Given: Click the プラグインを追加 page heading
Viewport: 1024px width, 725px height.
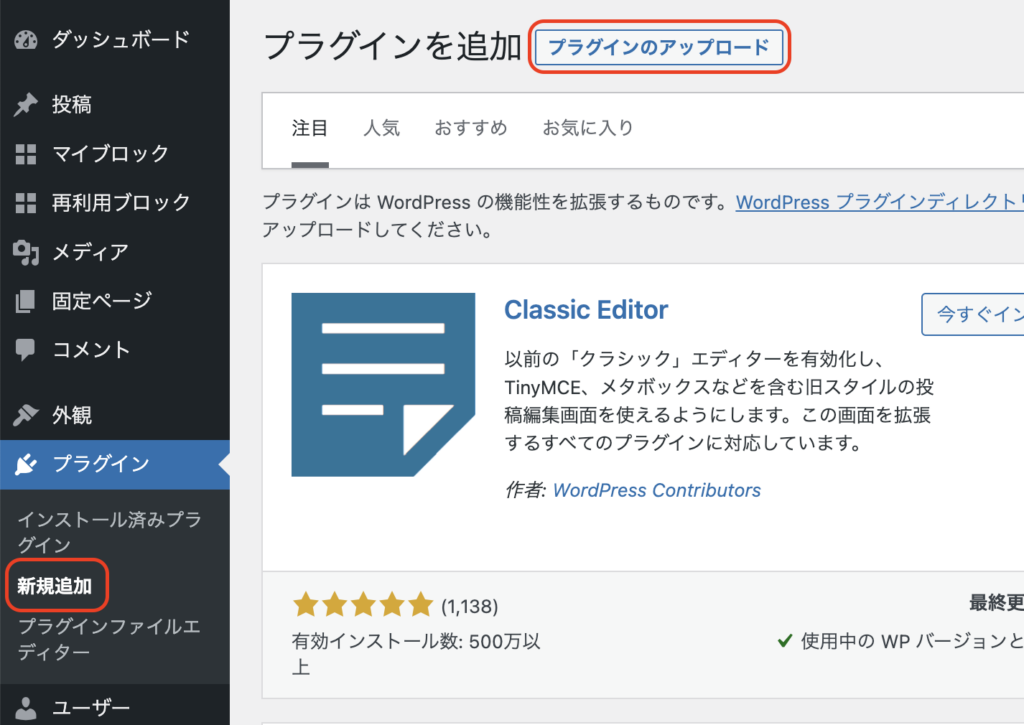Looking at the screenshot, I should pyautogui.click(x=392, y=47).
